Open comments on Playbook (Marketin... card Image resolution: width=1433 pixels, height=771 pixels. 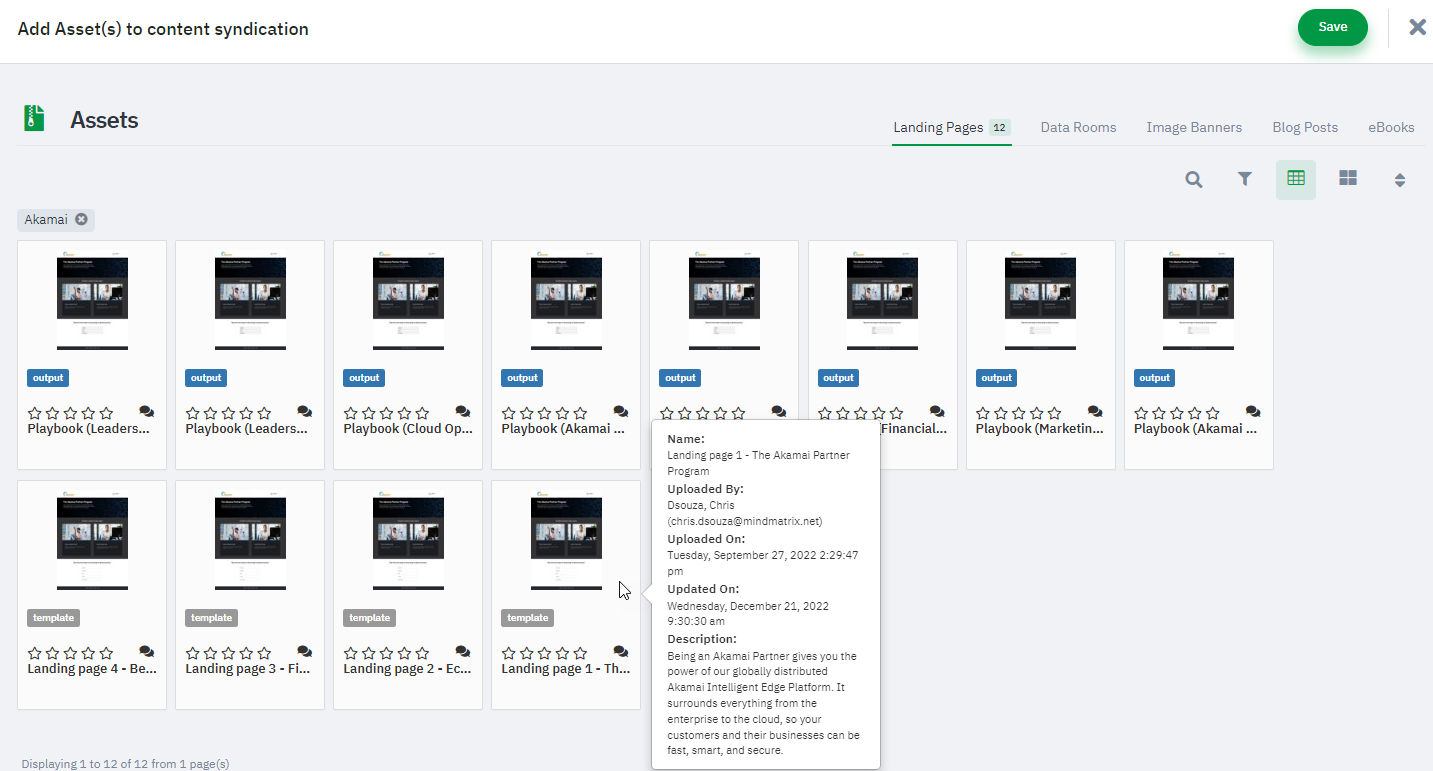[1095, 412]
